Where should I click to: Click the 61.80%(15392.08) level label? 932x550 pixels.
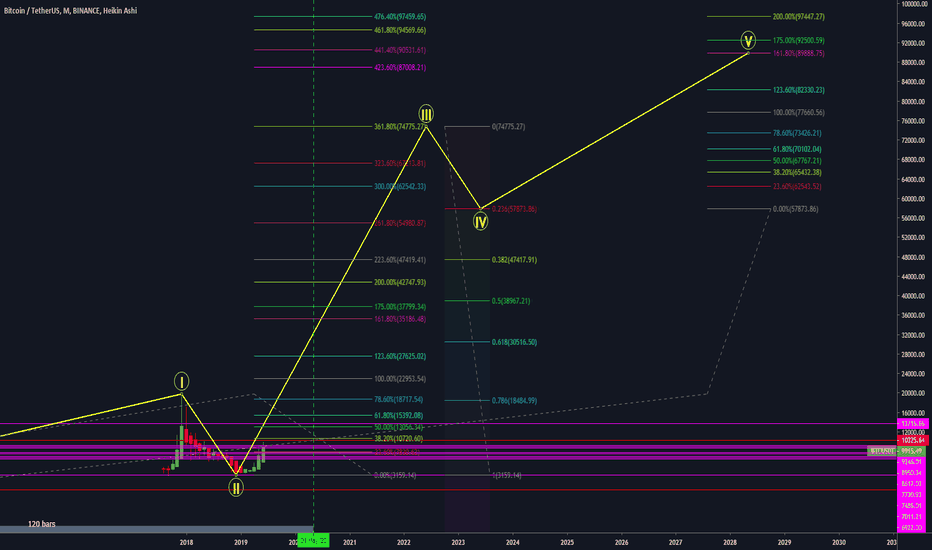coord(399,416)
